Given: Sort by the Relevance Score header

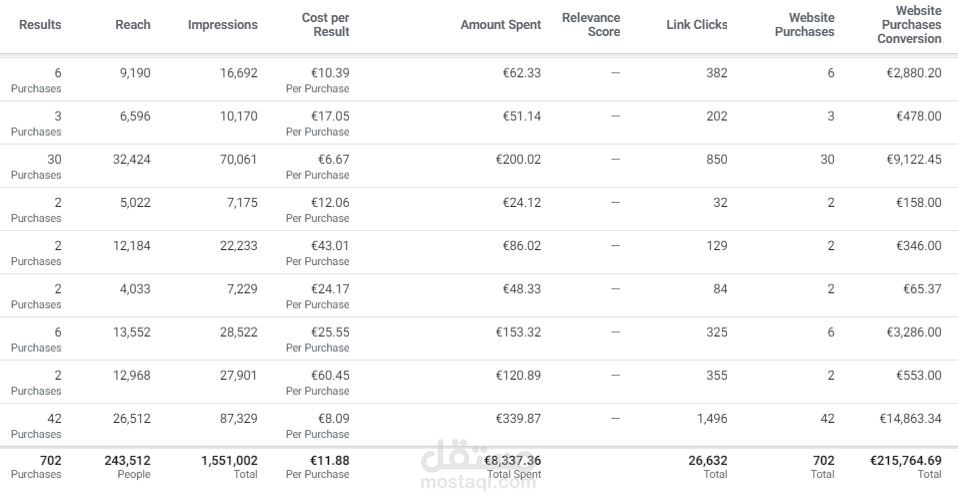Looking at the screenshot, I should pyautogui.click(x=590, y=25).
